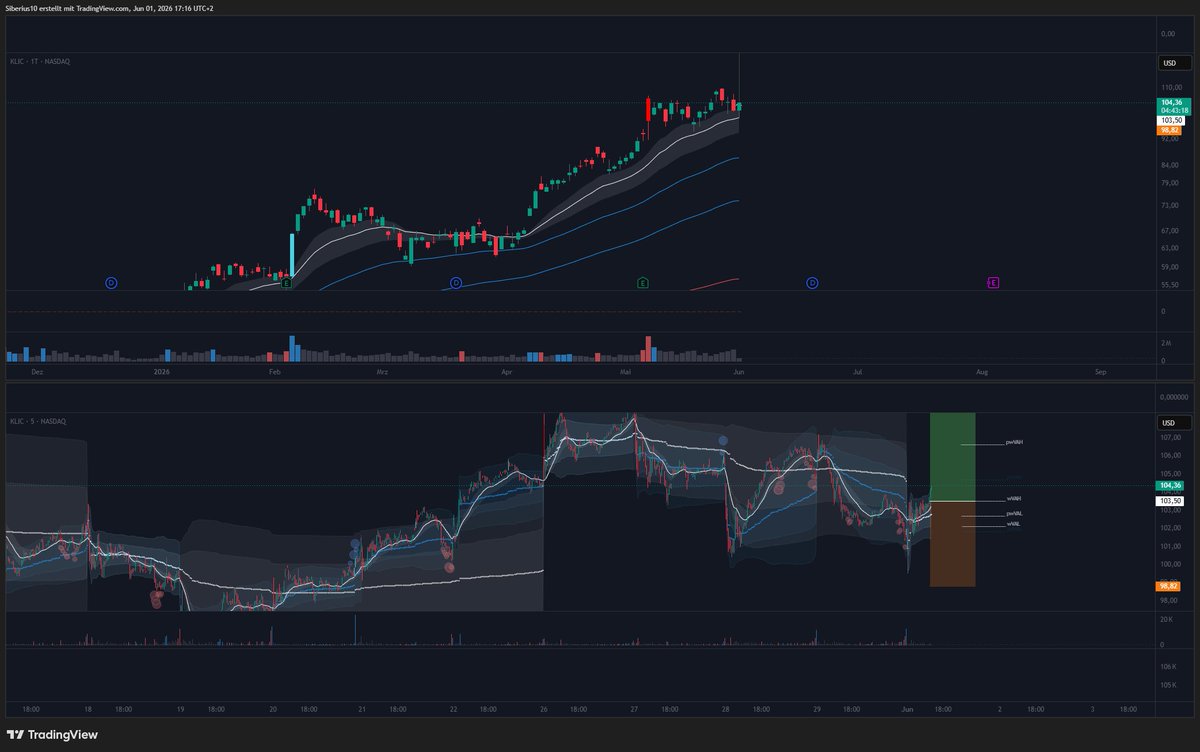This screenshot has height=752, width=1200.
Task: Click the Dez label on the daily time axis
Action: pos(38,372)
